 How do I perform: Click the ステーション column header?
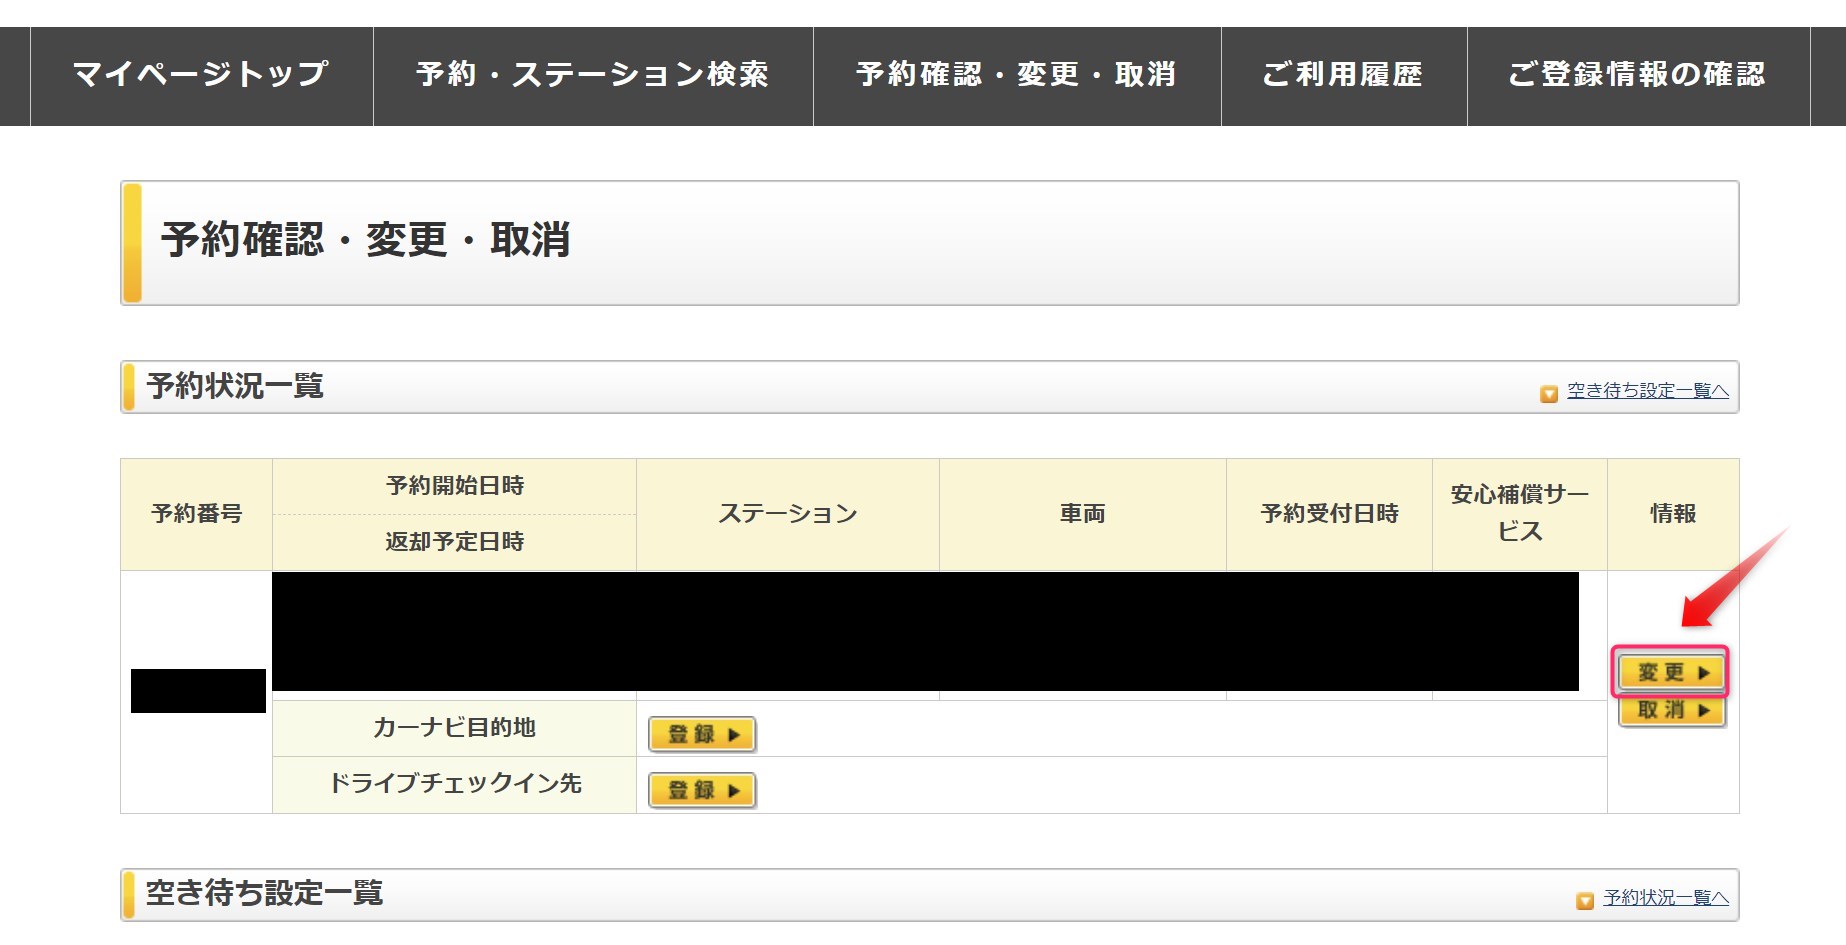coord(788,514)
